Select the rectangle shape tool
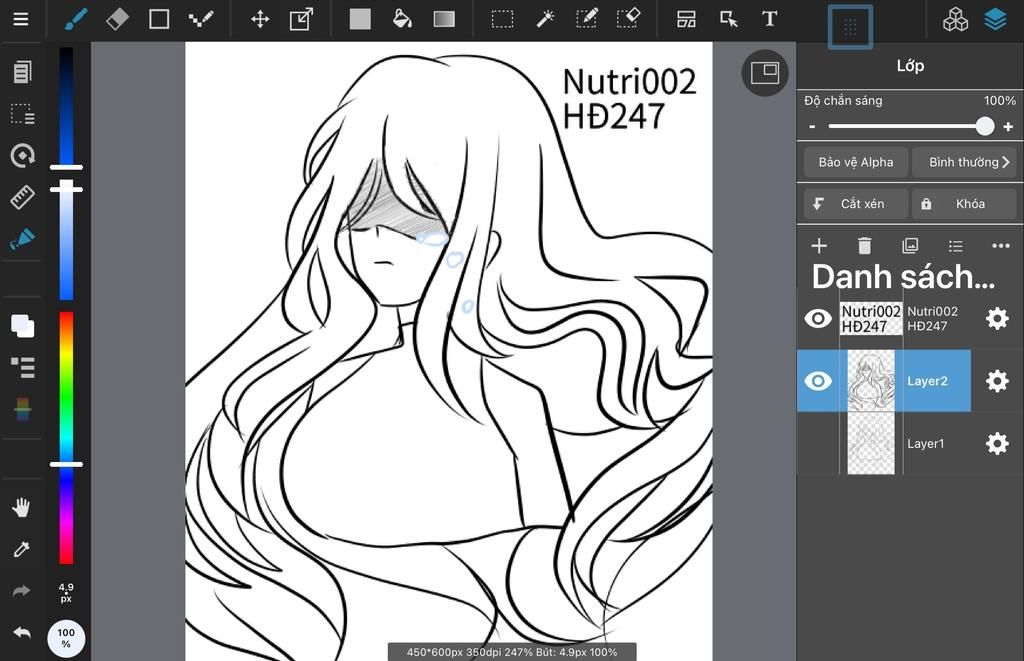Image resolution: width=1024 pixels, height=661 pixels. pyautogui.click(x=159, y=19)
